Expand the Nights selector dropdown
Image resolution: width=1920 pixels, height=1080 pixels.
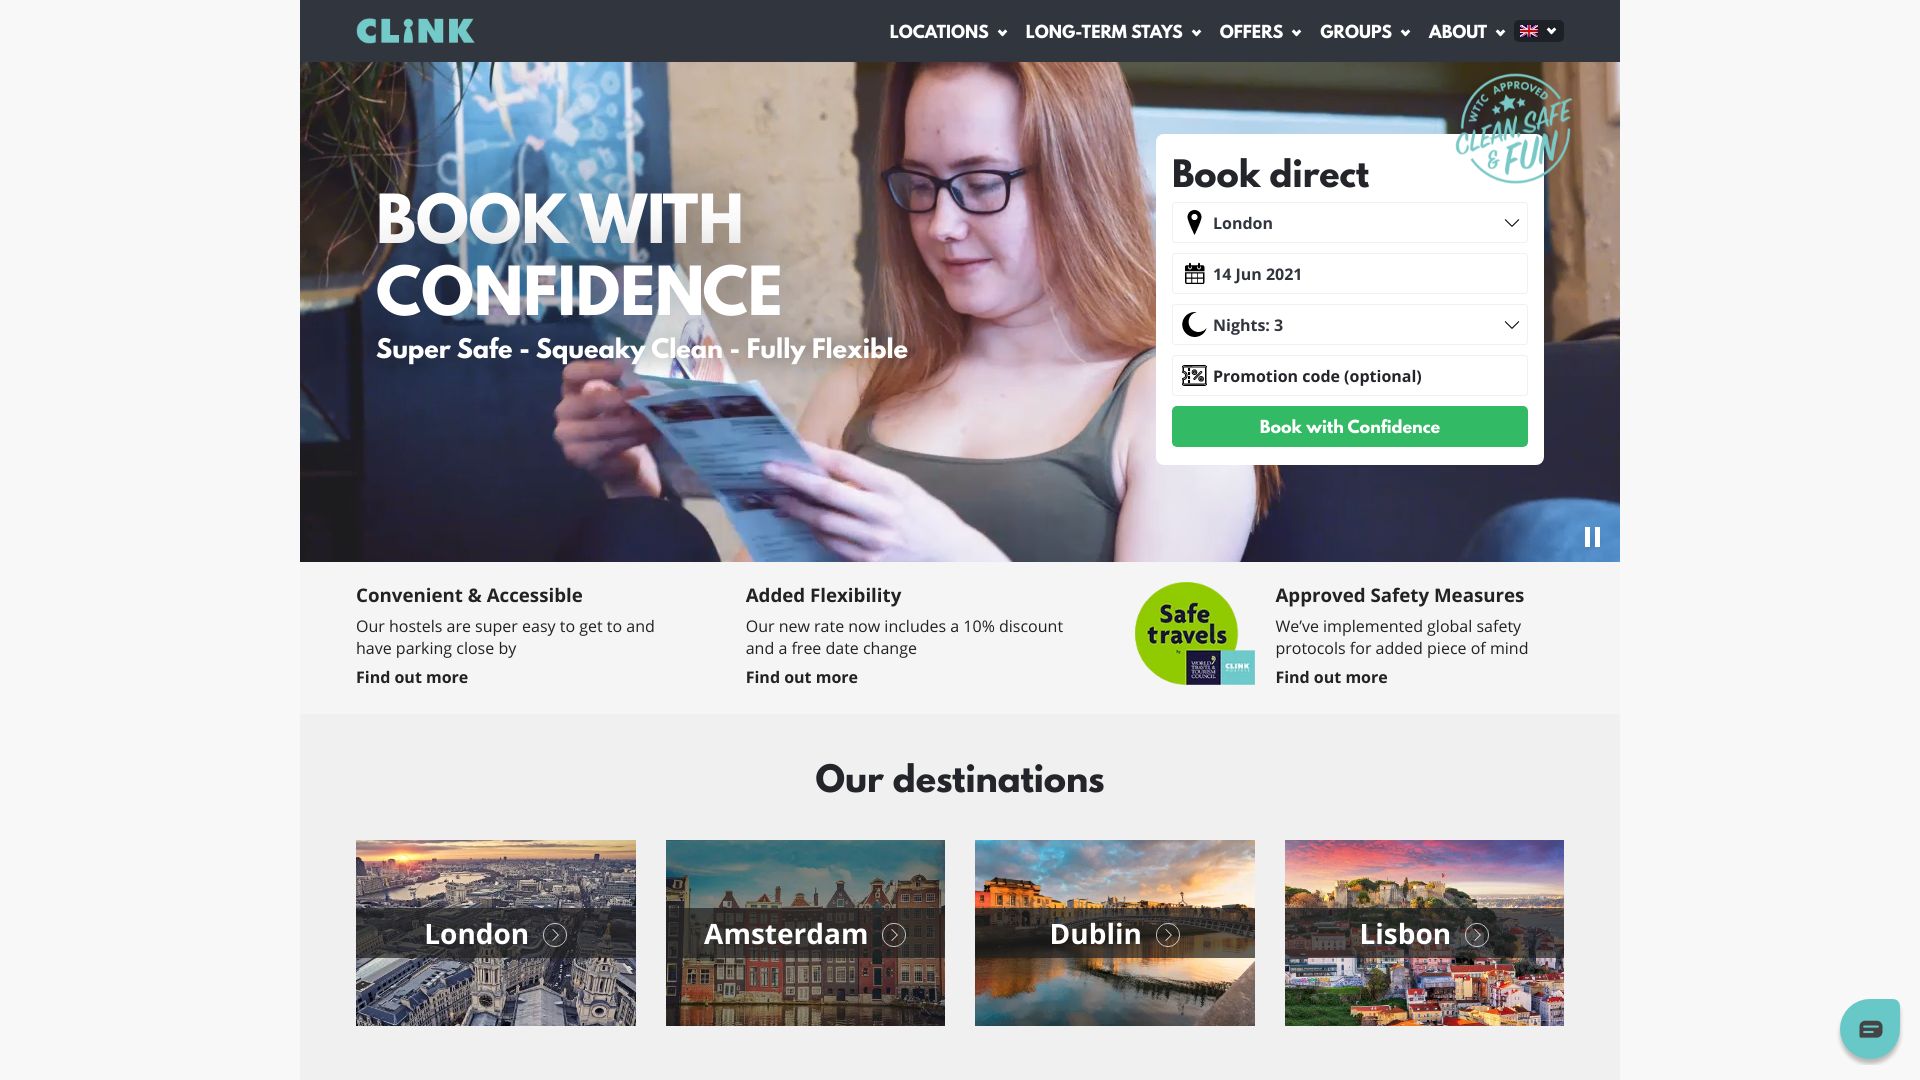1511,324
